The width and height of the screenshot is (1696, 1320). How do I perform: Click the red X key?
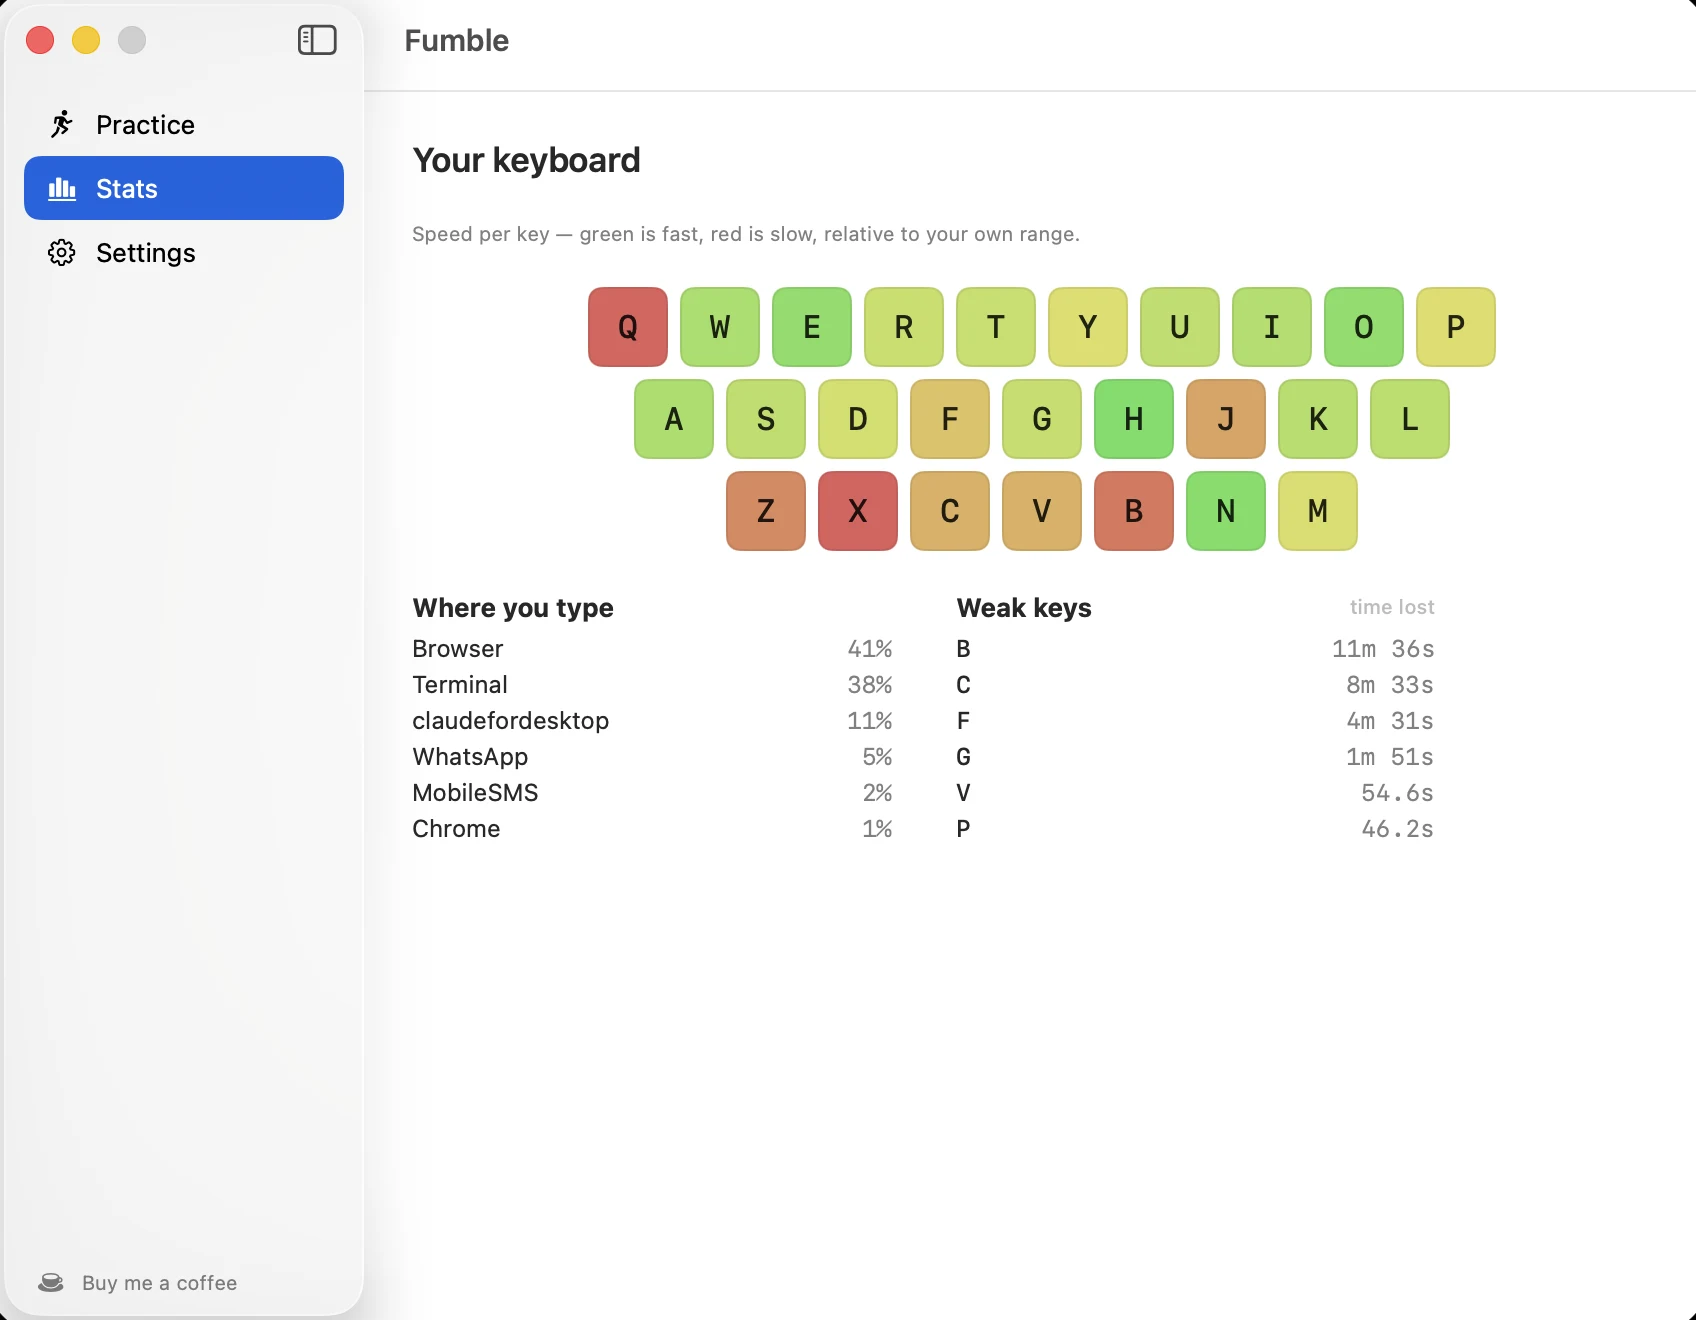click(x=858, y=511)
